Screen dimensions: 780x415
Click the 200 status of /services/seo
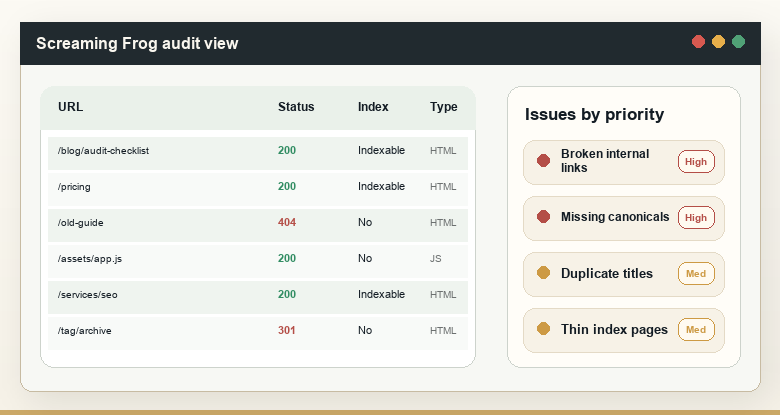click(x=287, y=294)
